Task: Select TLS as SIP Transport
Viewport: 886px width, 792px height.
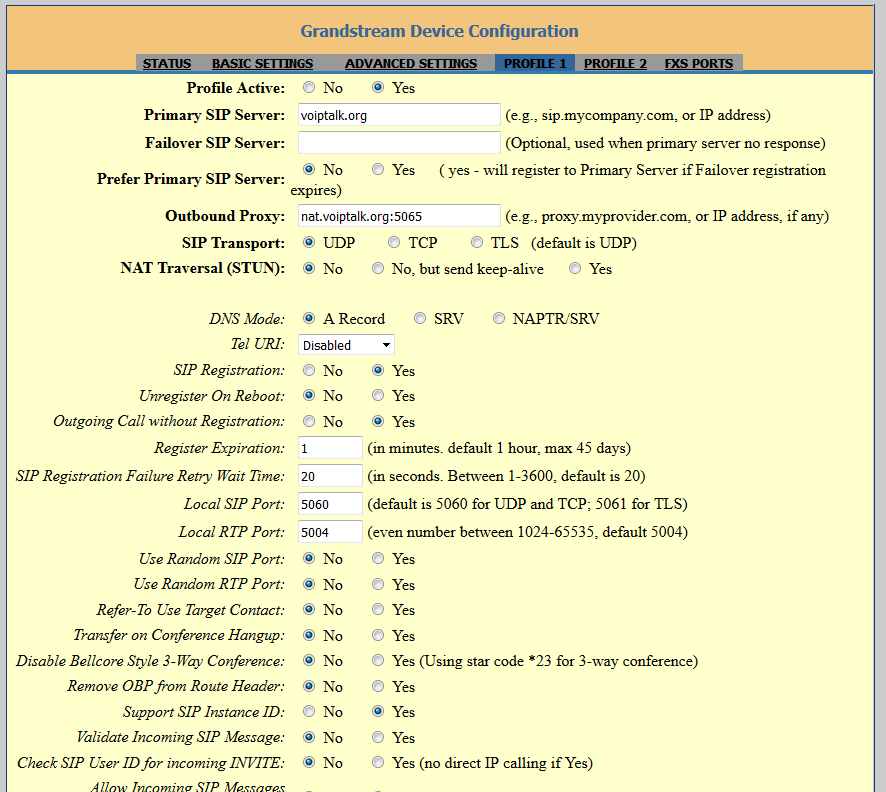Action: [477, 242]
